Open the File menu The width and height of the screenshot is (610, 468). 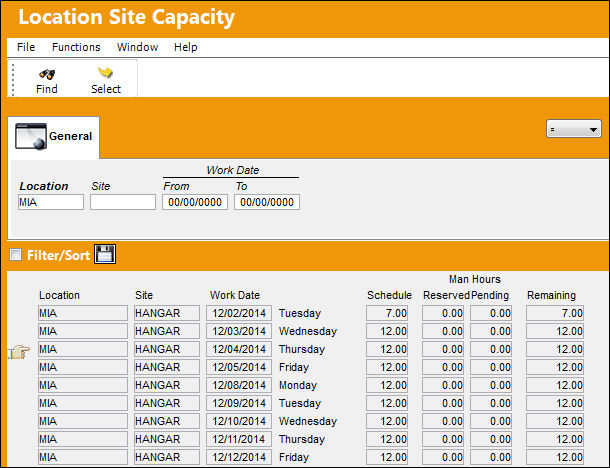[26, 47]
